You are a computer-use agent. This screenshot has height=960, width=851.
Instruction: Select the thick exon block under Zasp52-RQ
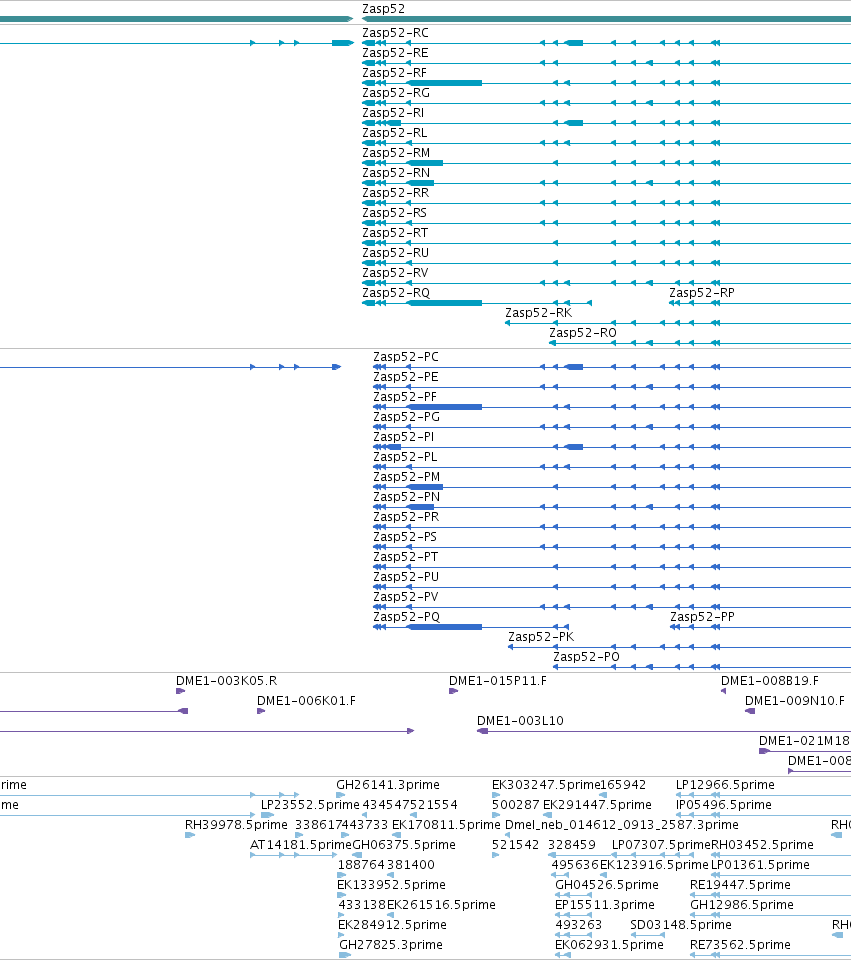coord(445,302)
